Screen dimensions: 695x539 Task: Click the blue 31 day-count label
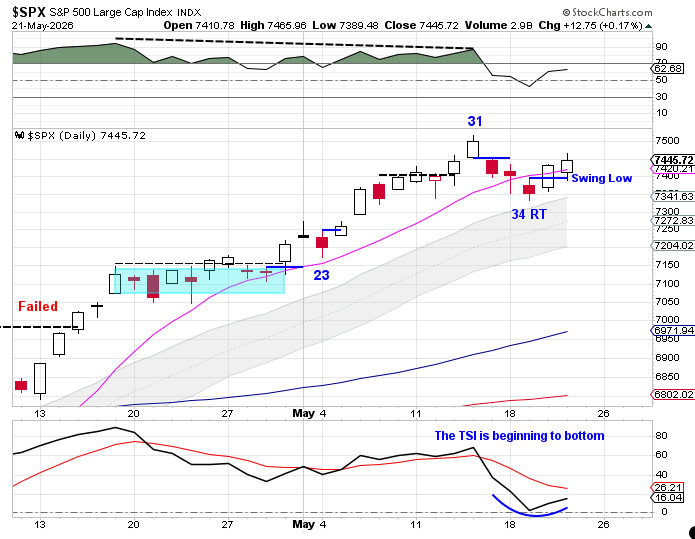pyautogui.click(x=475, y=121)
